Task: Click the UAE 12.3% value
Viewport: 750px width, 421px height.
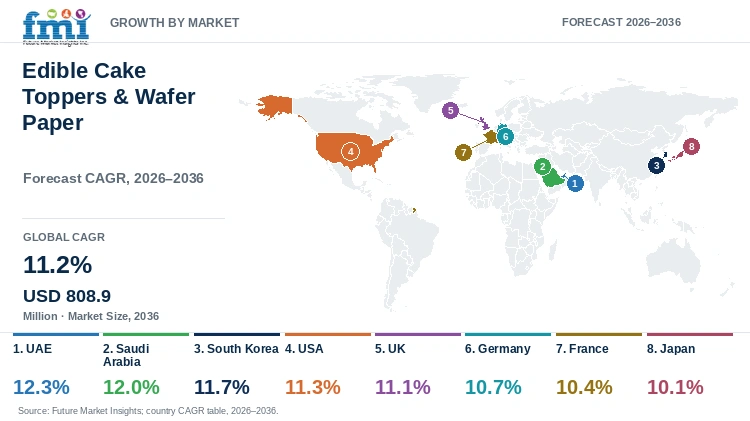Action: (41, 387)
